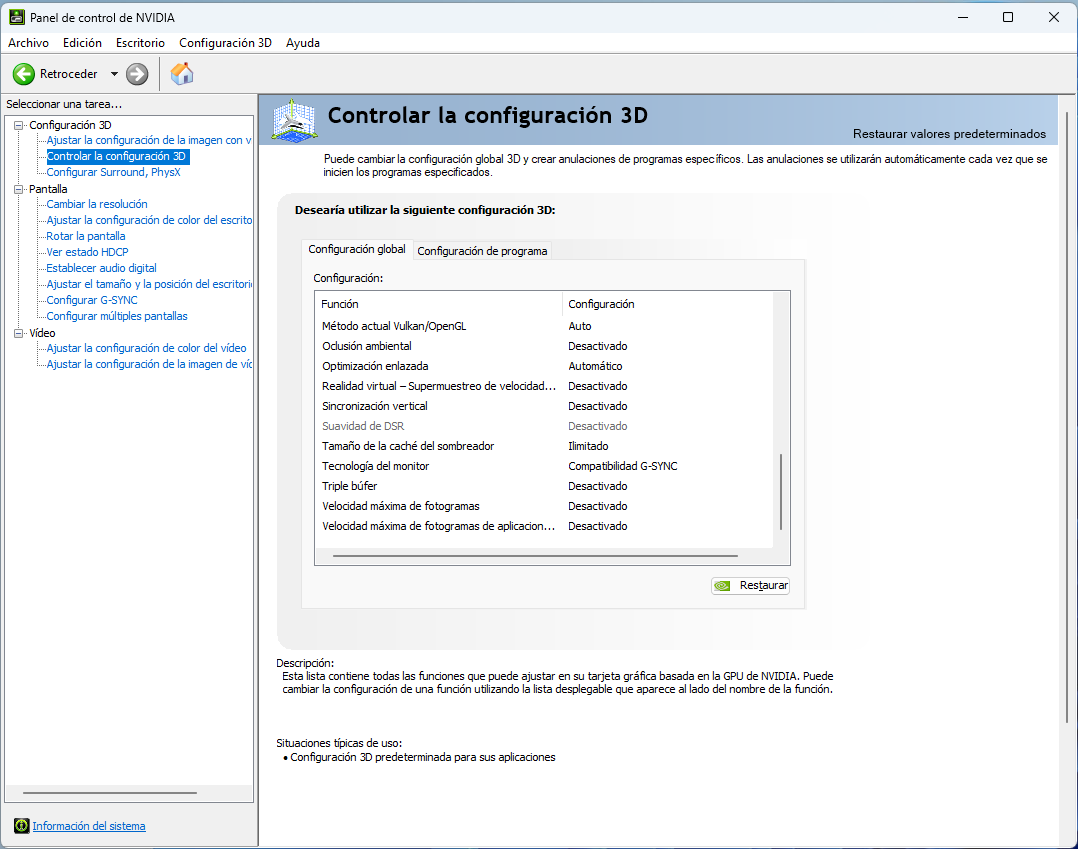
Task: Click the Compatibilidad G-SYNC value
Action: (x=623, y=466)
